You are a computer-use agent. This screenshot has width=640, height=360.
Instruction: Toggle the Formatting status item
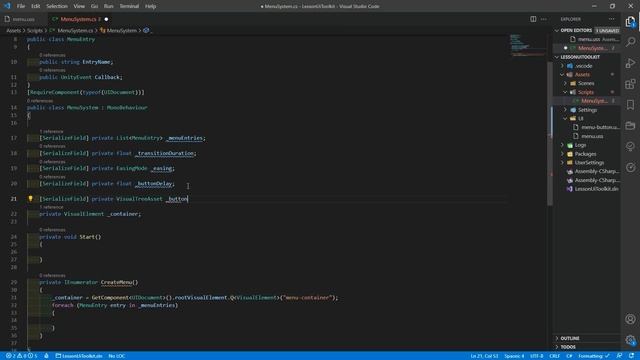tap(594, 356)
